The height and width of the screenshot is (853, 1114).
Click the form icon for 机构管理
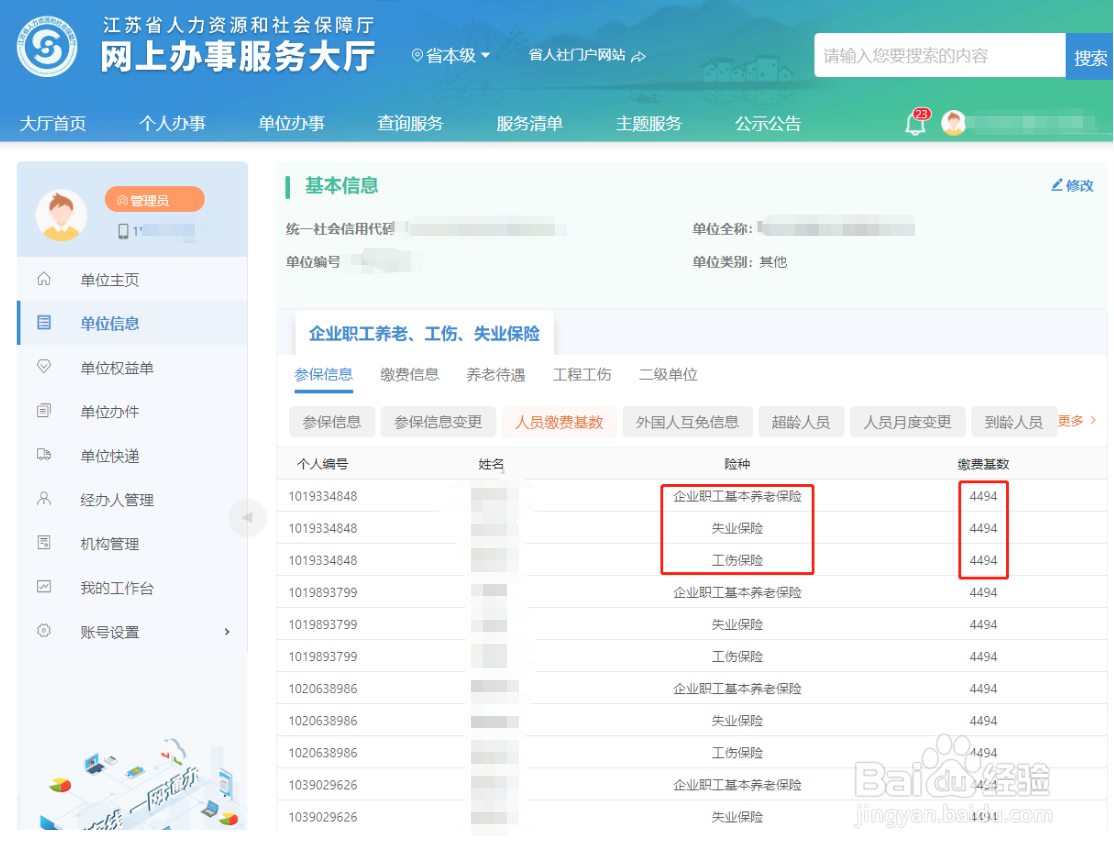pyautogui.click(x=44, y=543)
